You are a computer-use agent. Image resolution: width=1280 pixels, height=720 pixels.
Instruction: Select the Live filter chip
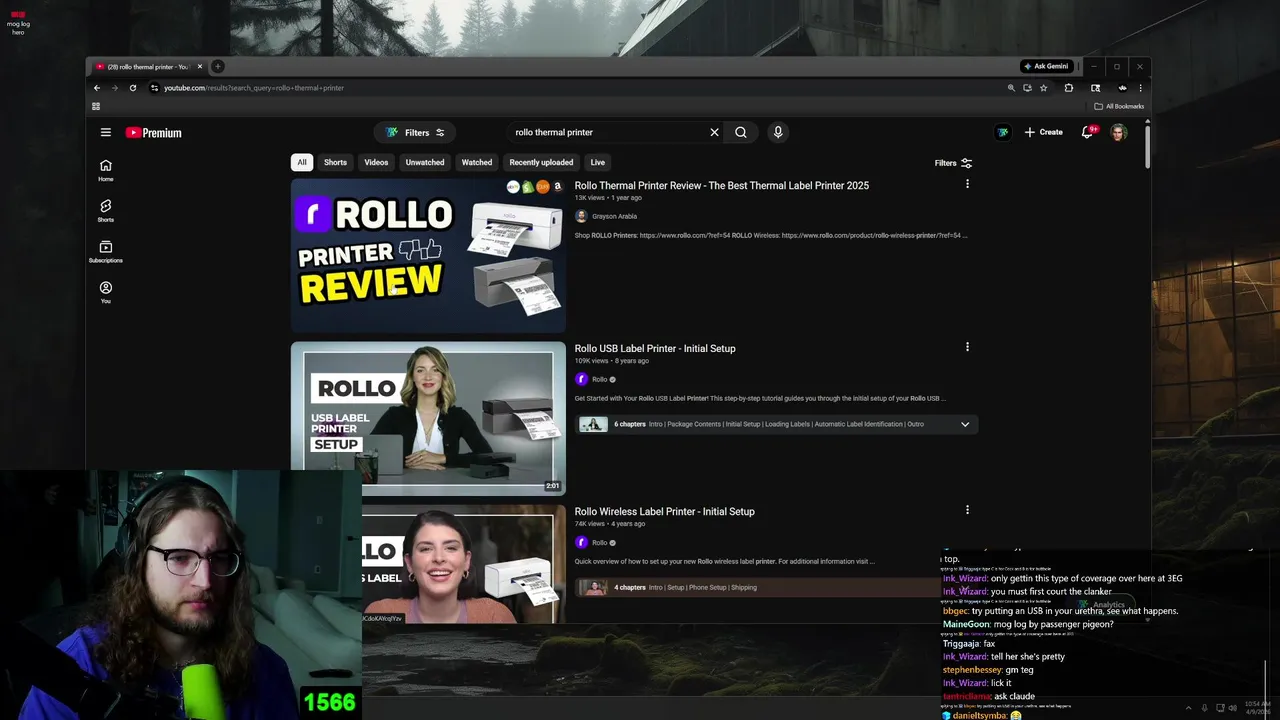[x=597, y=162]
